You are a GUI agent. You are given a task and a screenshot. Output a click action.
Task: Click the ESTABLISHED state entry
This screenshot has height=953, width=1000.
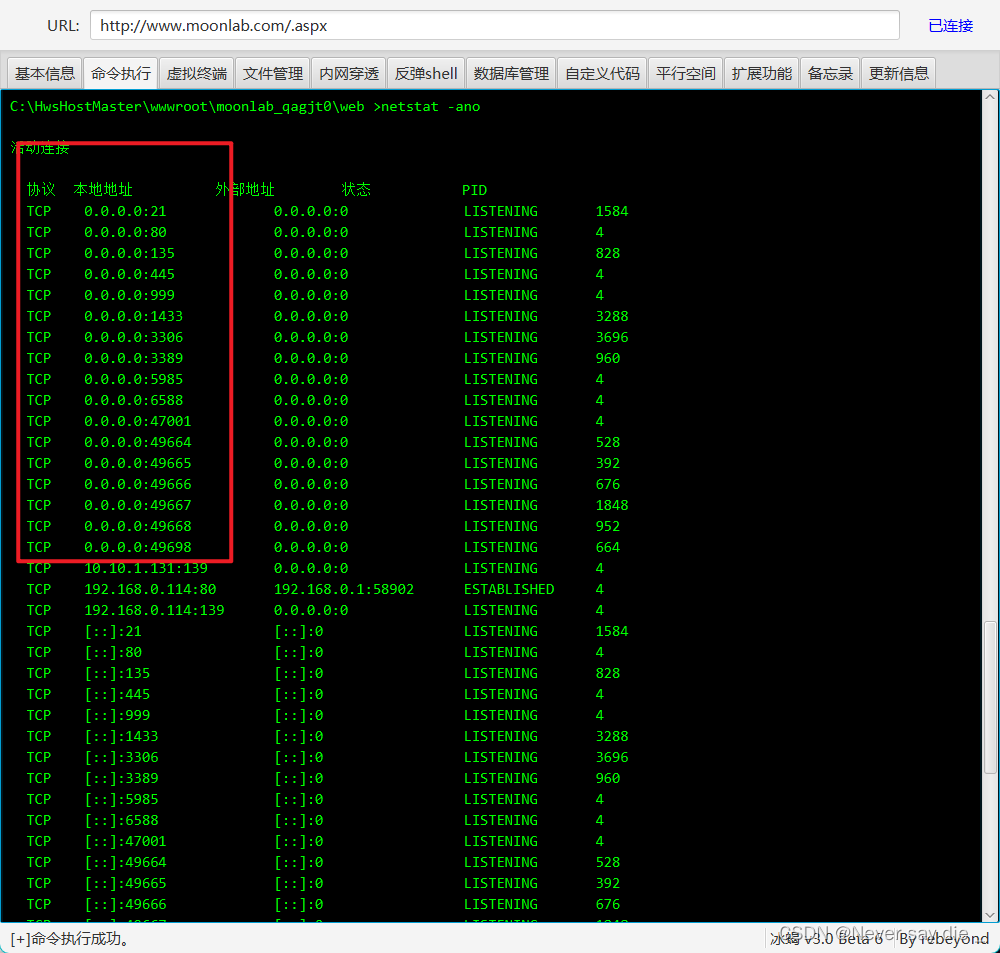click(x=509, y=589)
